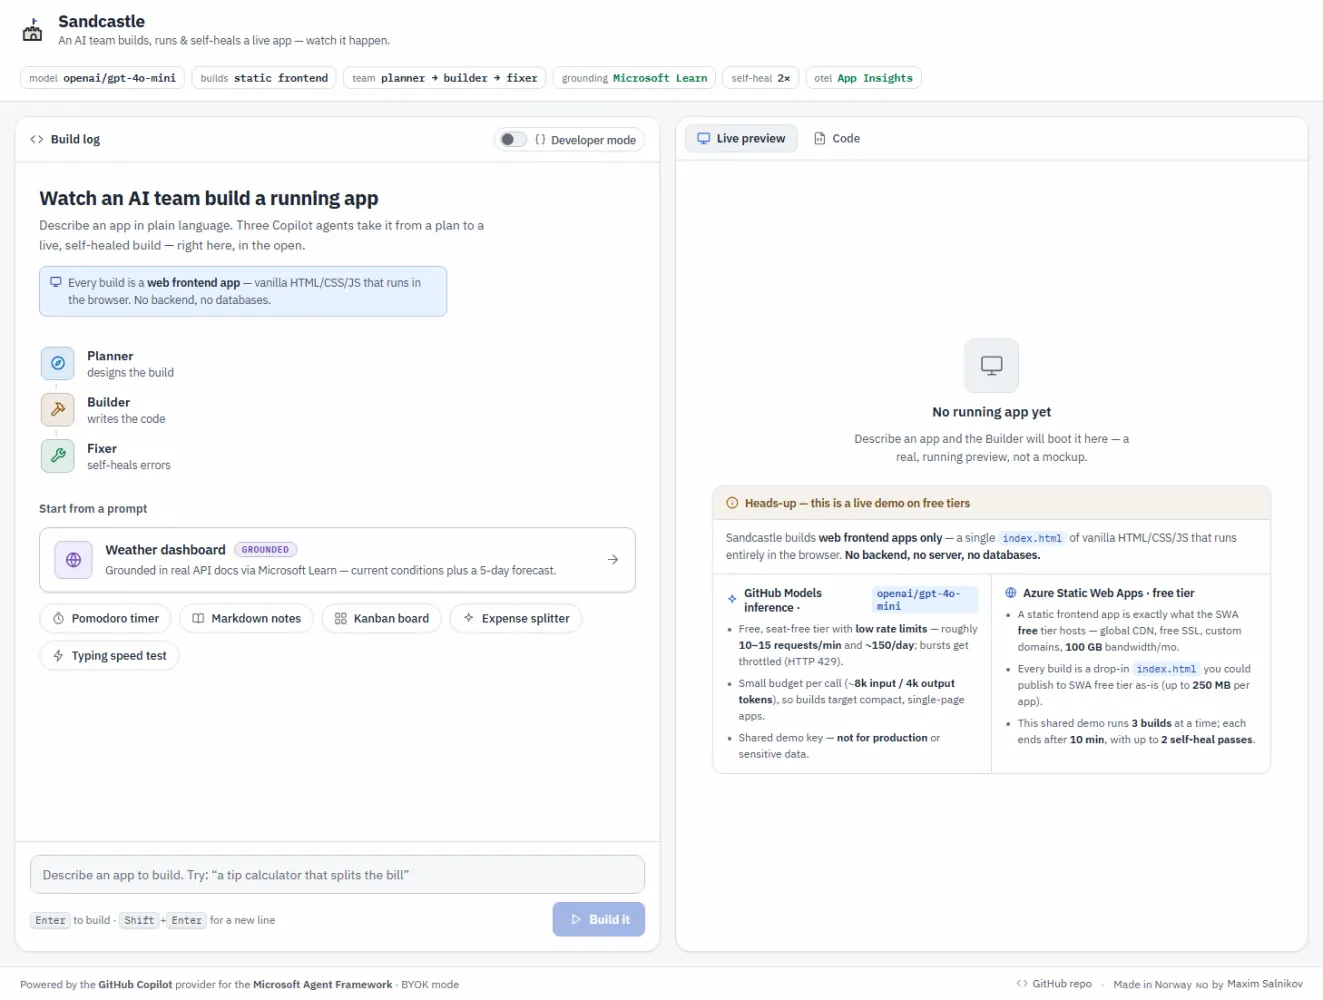
Task: Click the Azure Static Web Apps globe icon
Action: 1011,593
